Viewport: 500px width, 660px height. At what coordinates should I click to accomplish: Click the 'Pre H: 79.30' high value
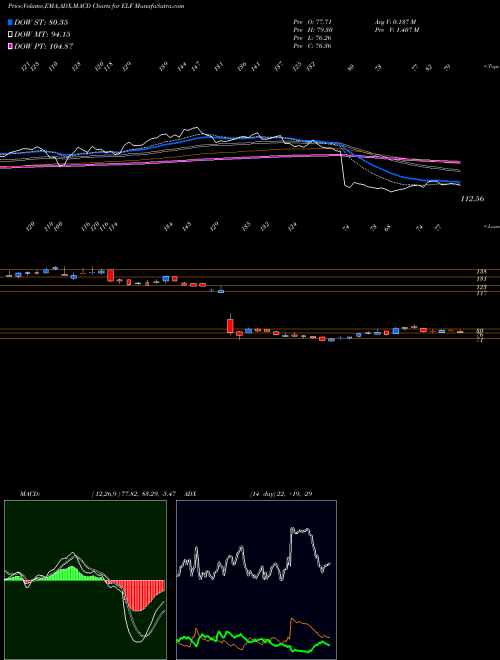(x=312, y=30)
